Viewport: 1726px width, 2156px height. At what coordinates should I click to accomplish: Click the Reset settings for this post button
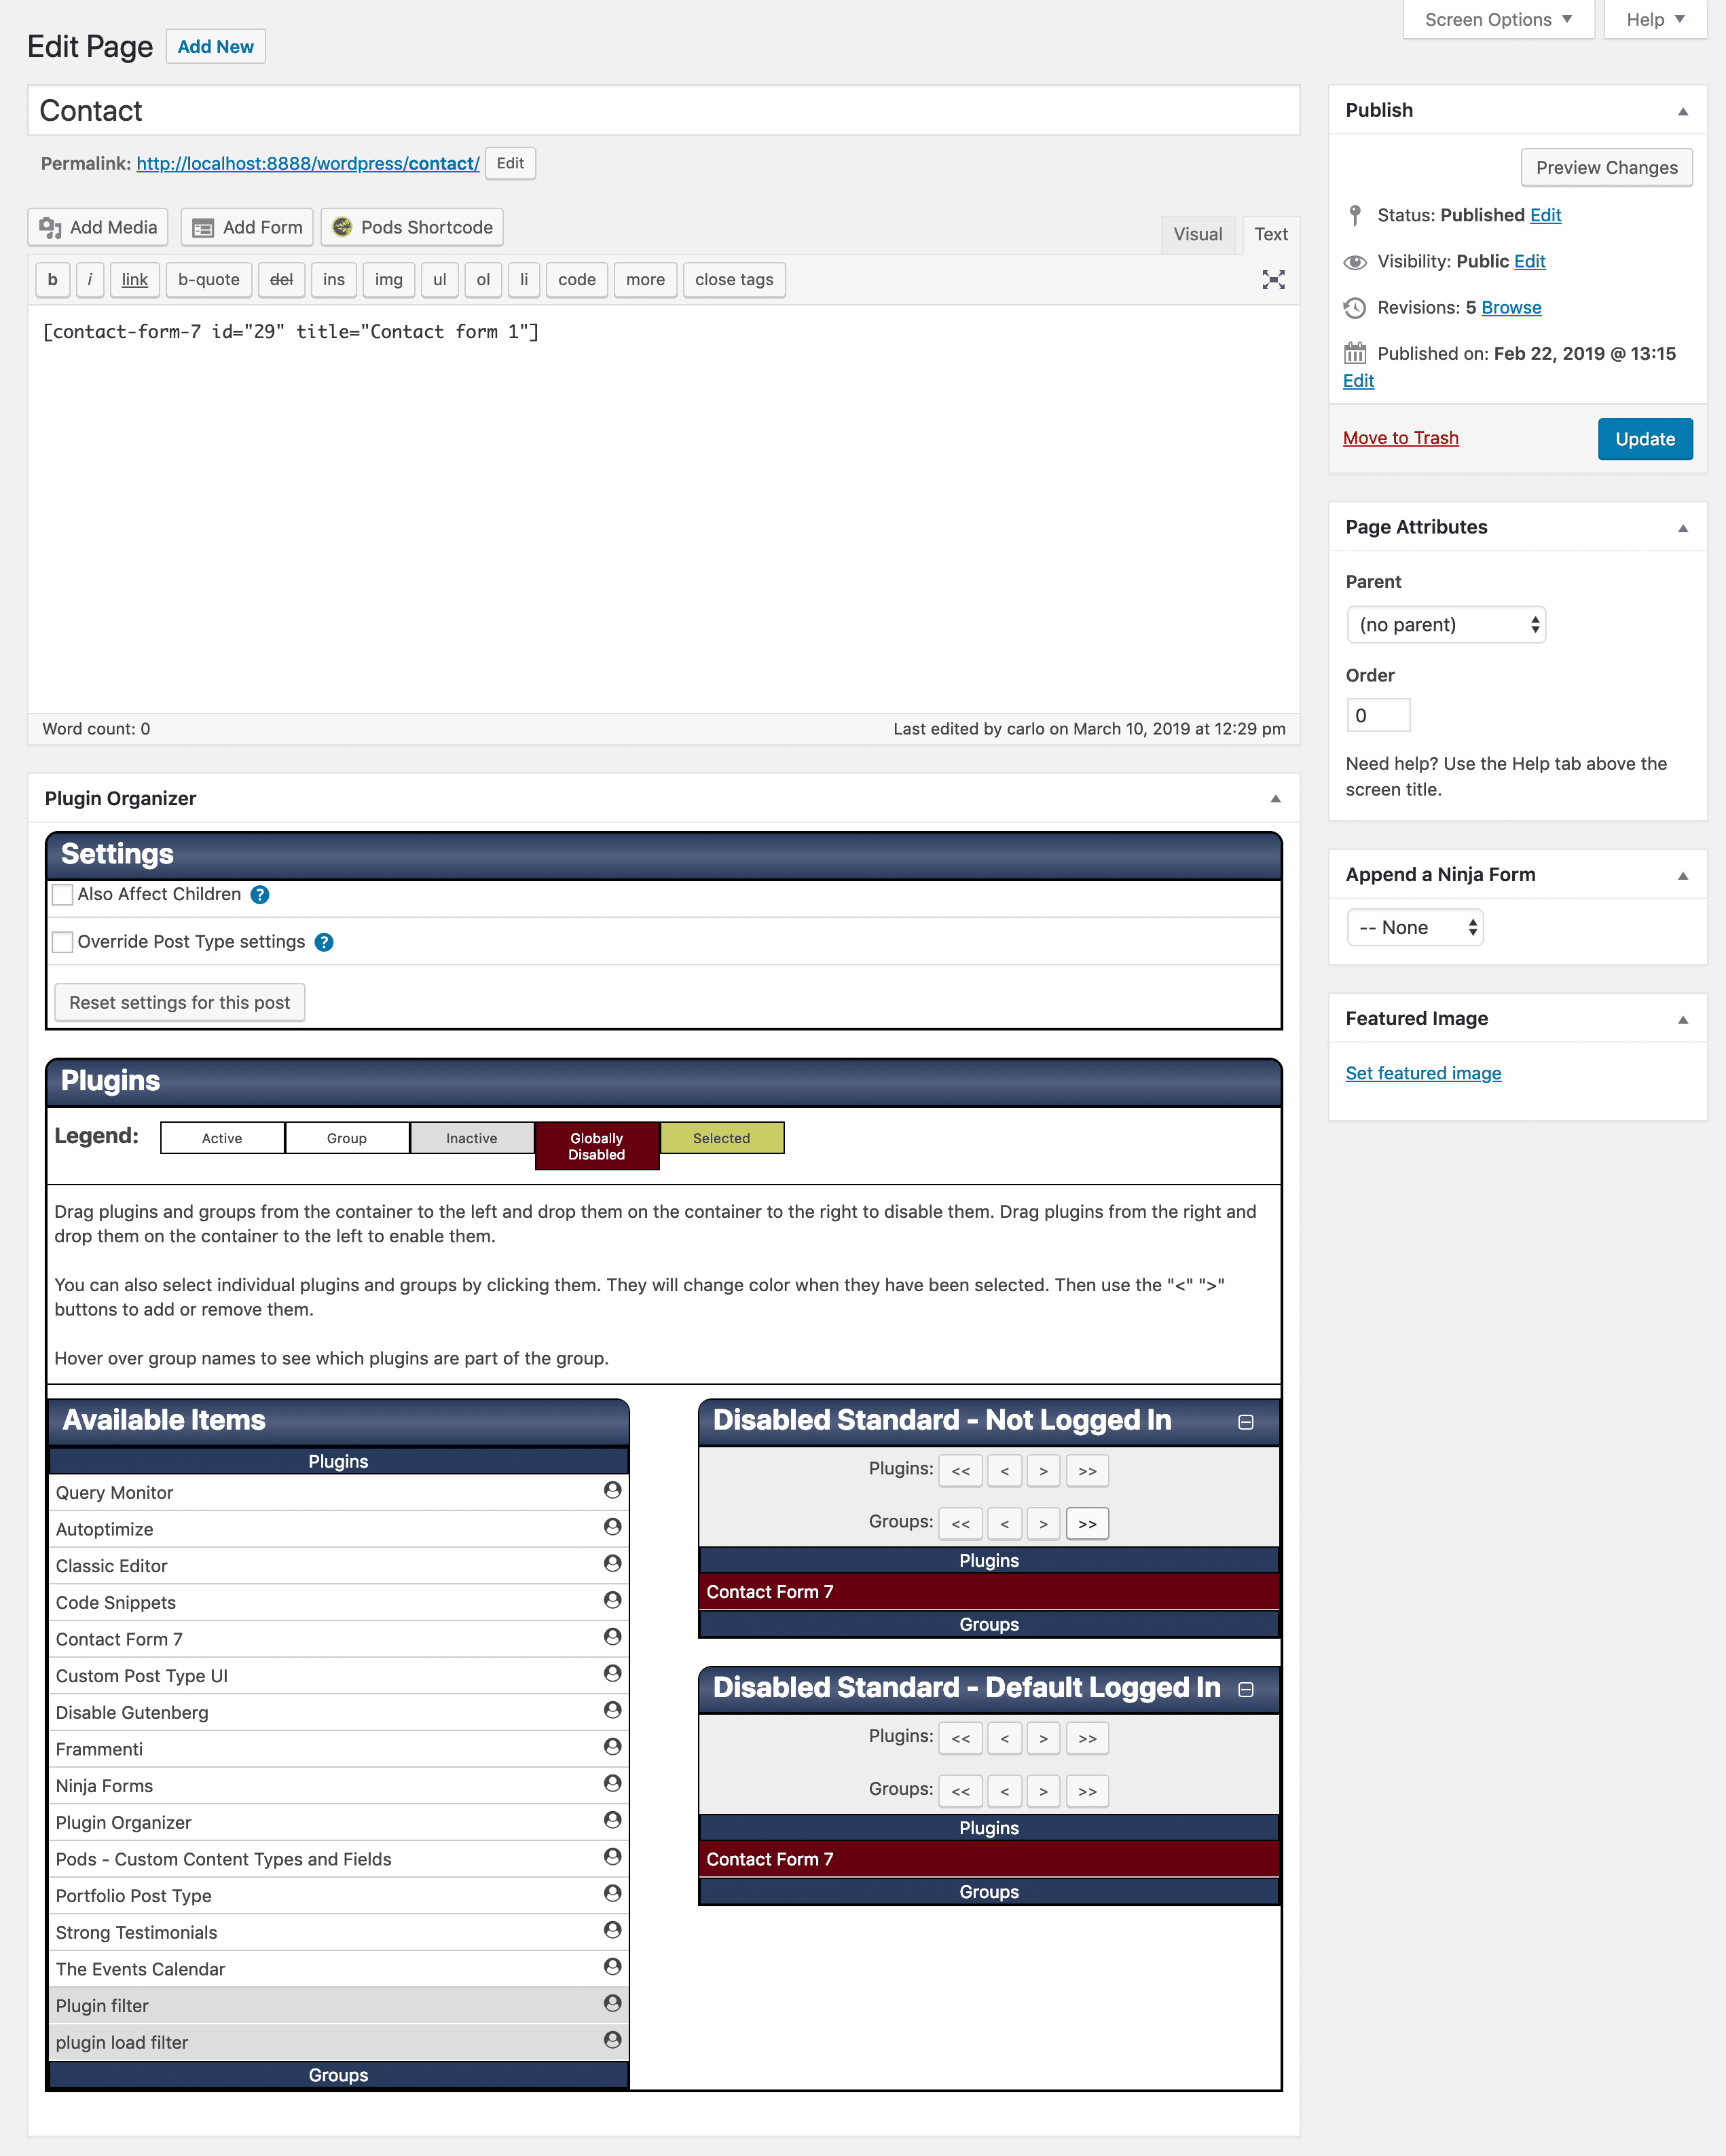(x=178, y=1001)
